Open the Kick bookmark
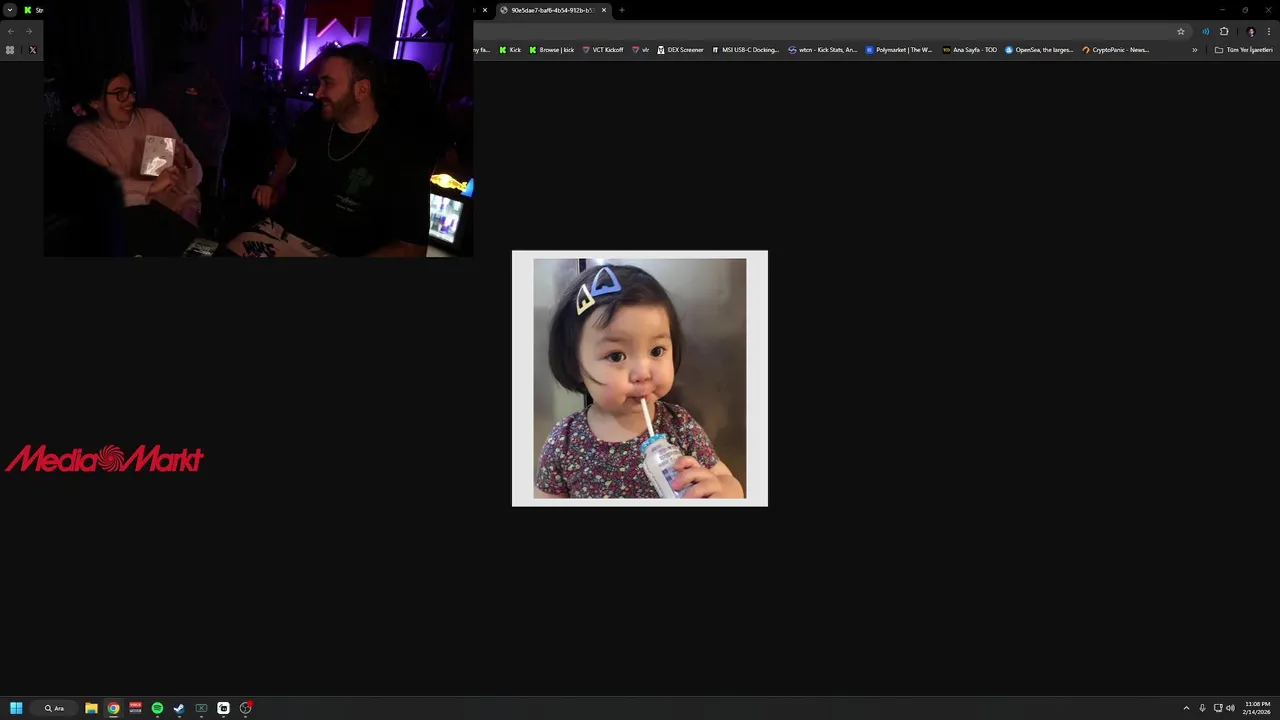The height and width of the screenshot is (720, 1280). tap(510, 50)
